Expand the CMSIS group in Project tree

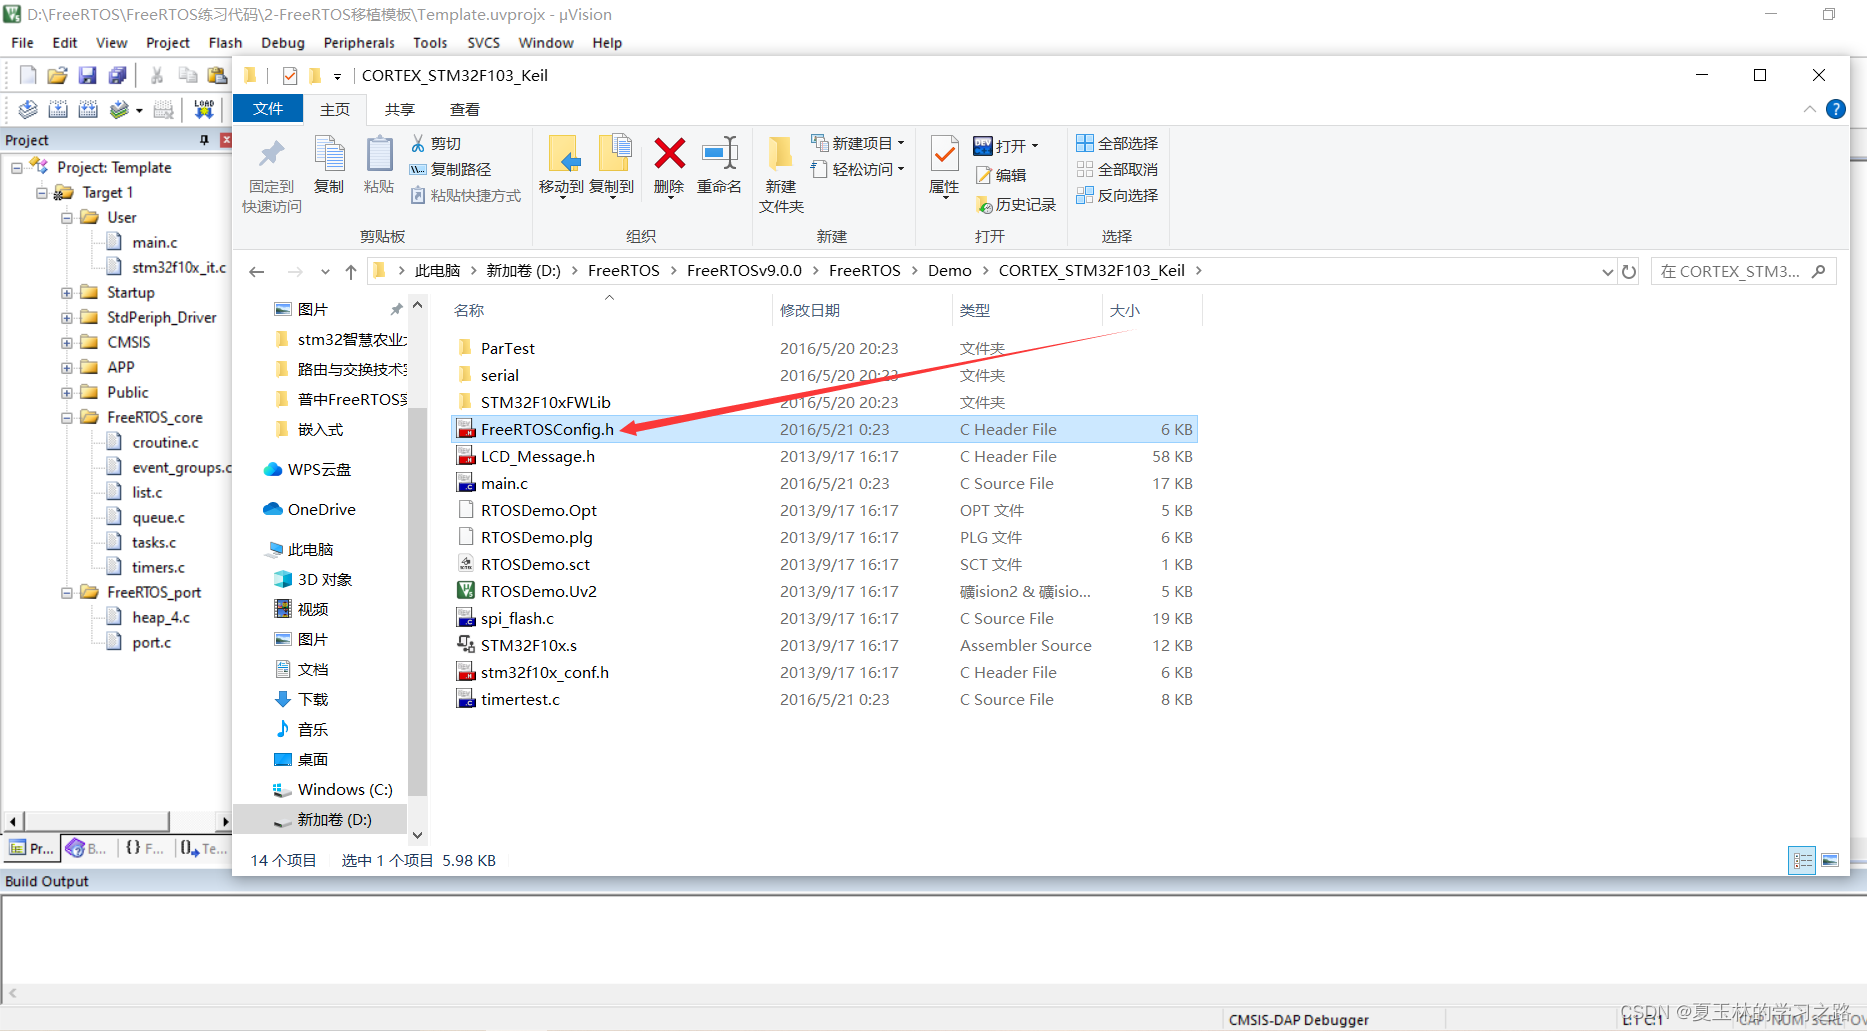point(66,343)
